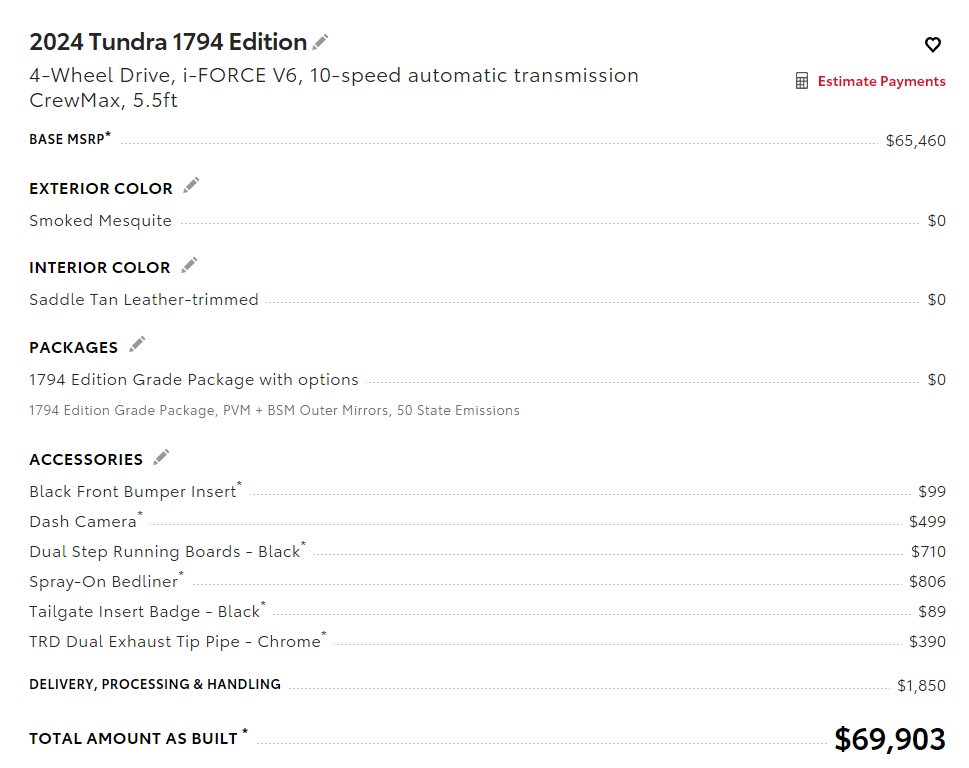Viewport: 969px width, 768px height.
Task: Click TRD Dual Exhaust Tip Pipe - Chrome
Action: pyautogui.click(x=175, y=641)
